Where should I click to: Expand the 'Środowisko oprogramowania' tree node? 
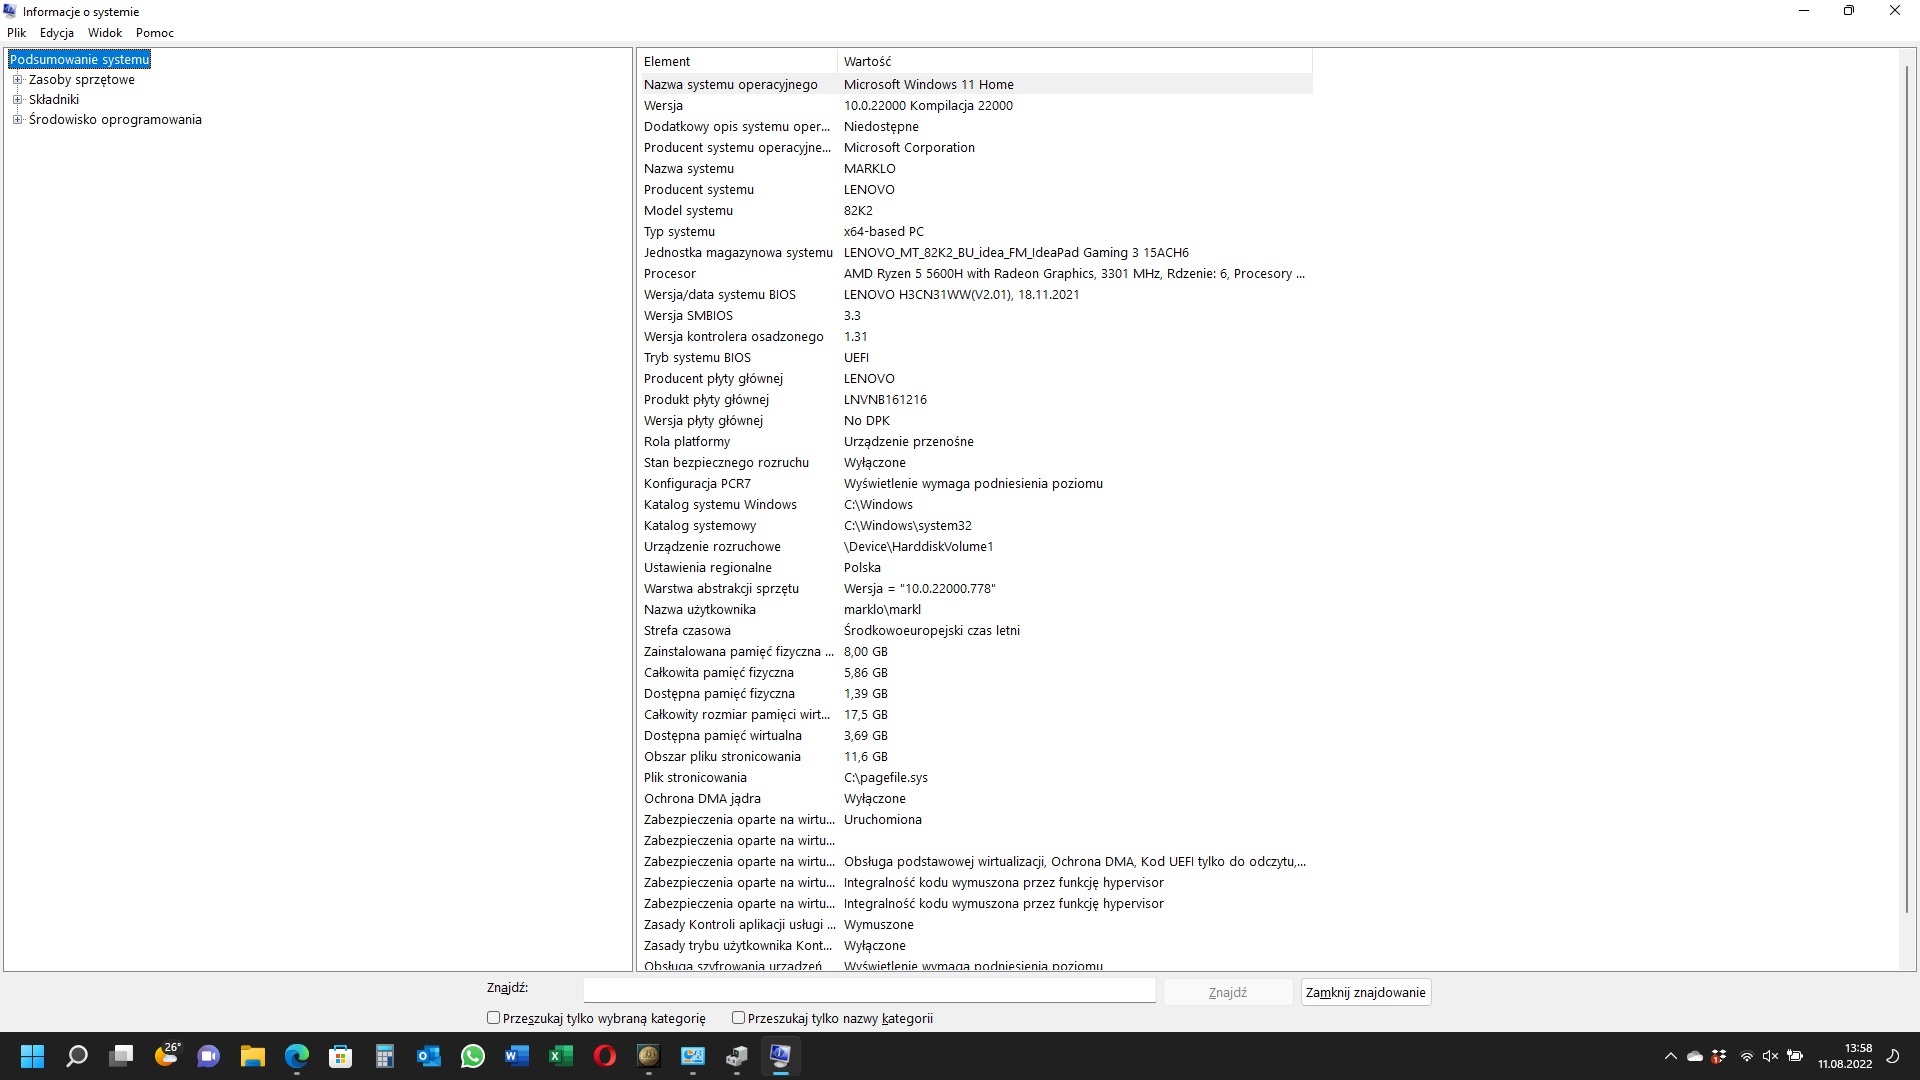click(17, 120)
